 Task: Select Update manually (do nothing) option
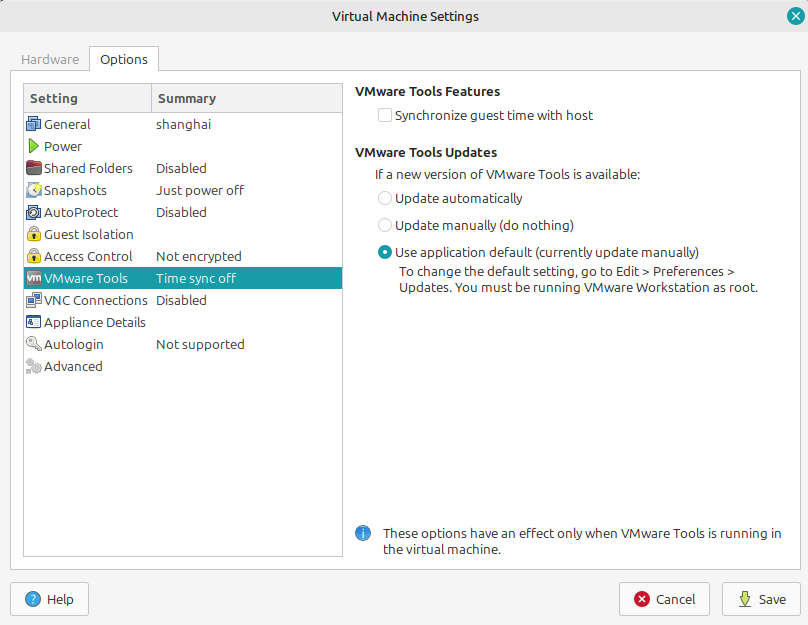coord(384,225)
